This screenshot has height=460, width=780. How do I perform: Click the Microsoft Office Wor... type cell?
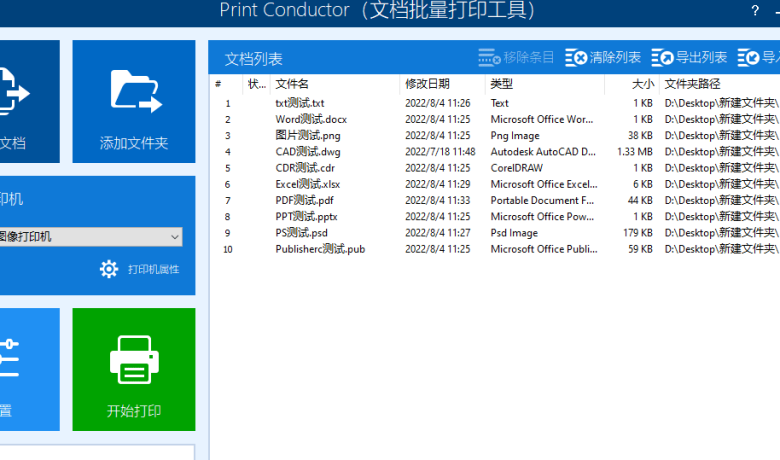(x=542, y=119)
